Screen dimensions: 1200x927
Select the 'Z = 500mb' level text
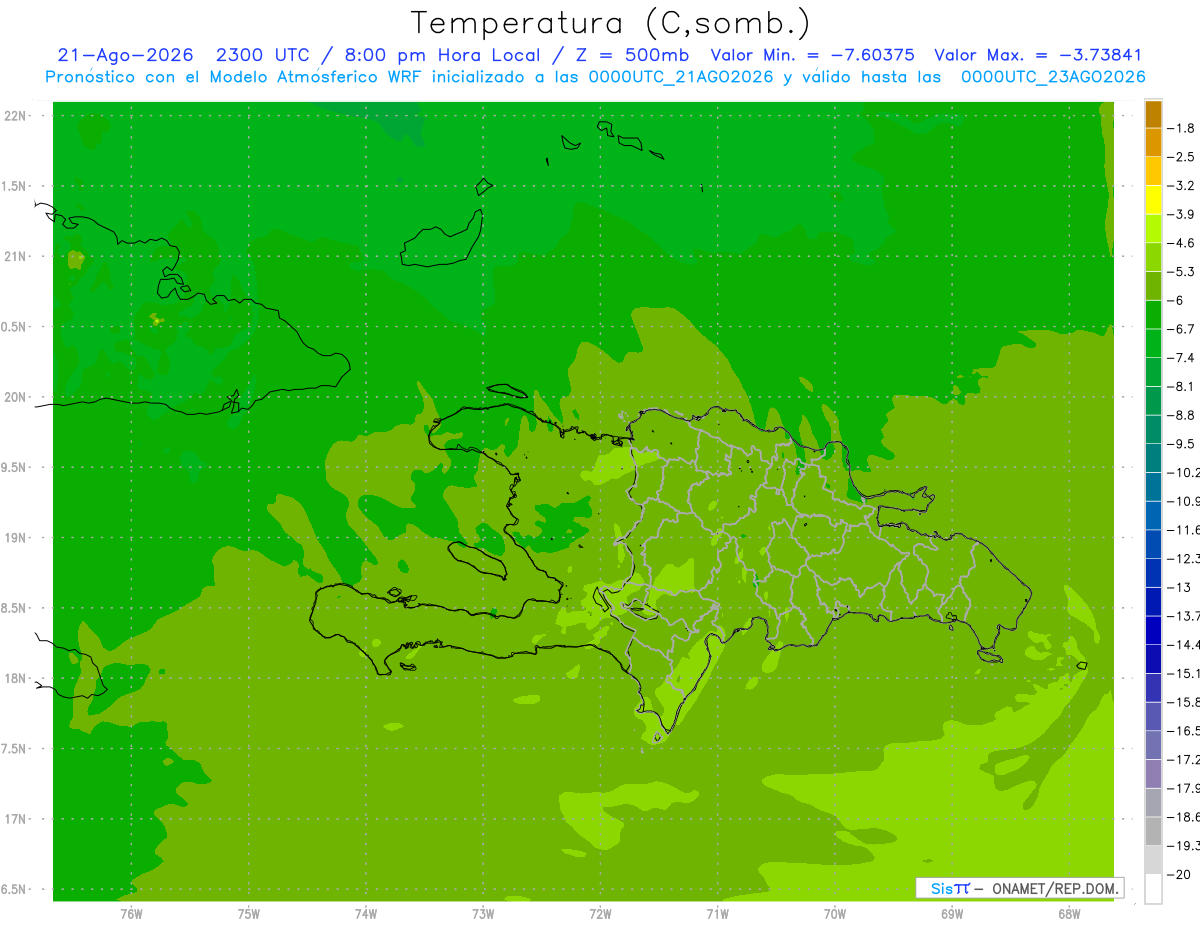(630, 55)
